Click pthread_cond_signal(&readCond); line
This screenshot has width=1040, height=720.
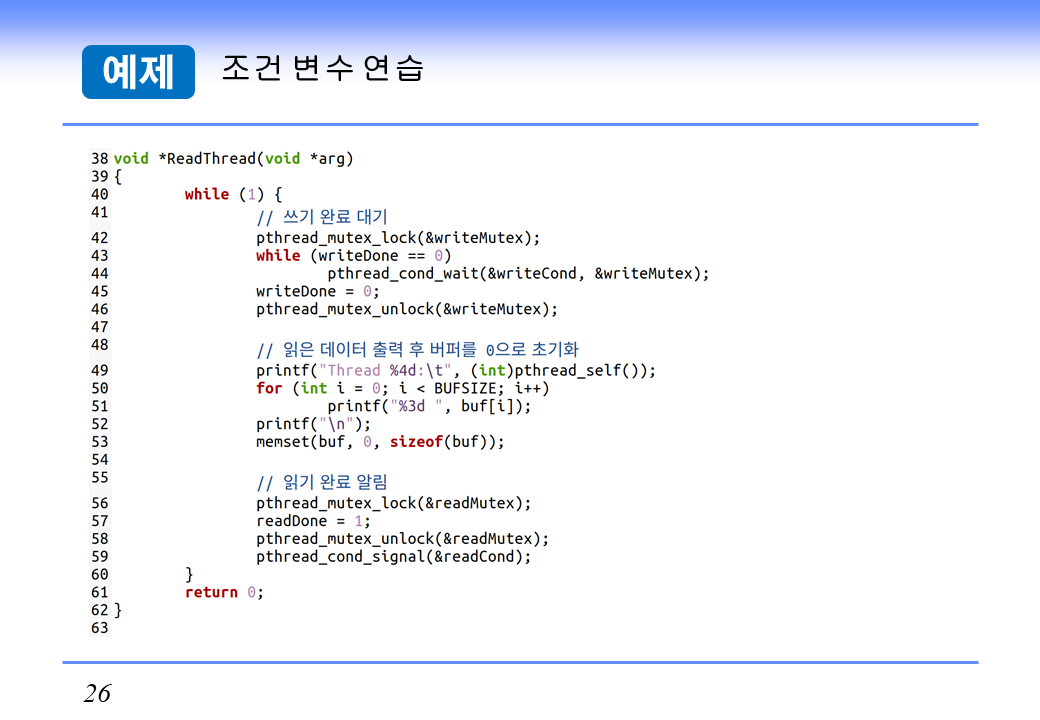393,557
